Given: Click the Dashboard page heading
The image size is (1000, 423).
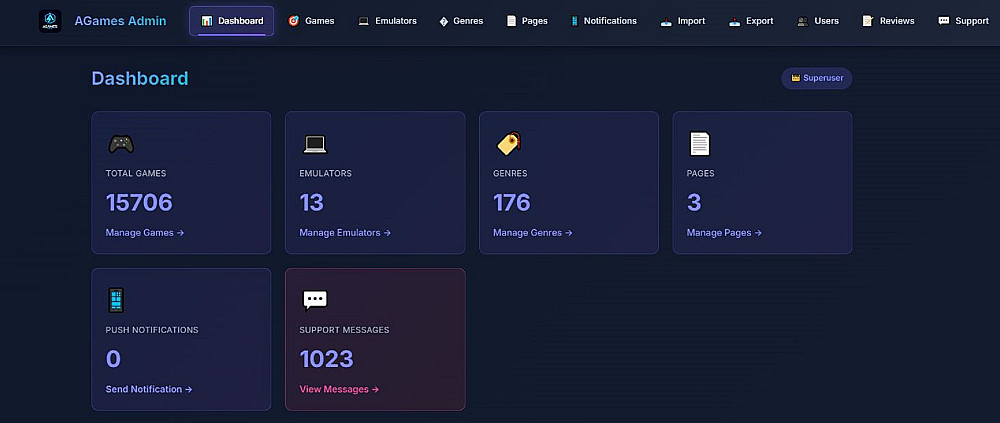Looking at the screenshot, I should [x=140, y=78].
